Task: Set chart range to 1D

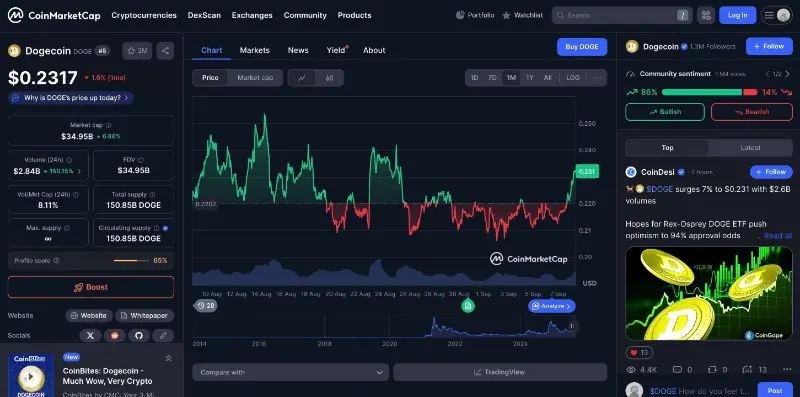Action: coord(474,78)
